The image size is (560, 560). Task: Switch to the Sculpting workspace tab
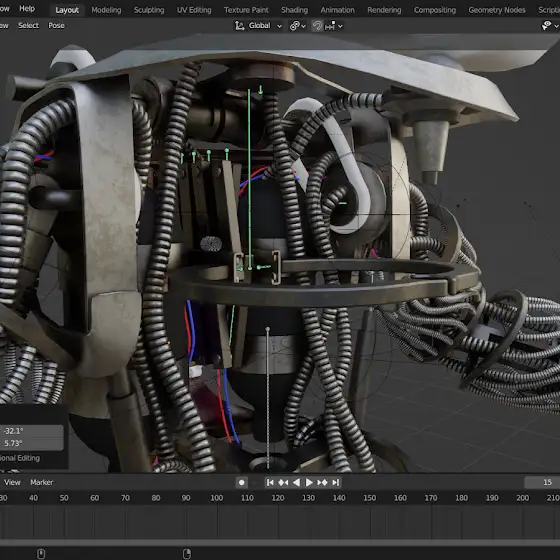click(149, 10)
